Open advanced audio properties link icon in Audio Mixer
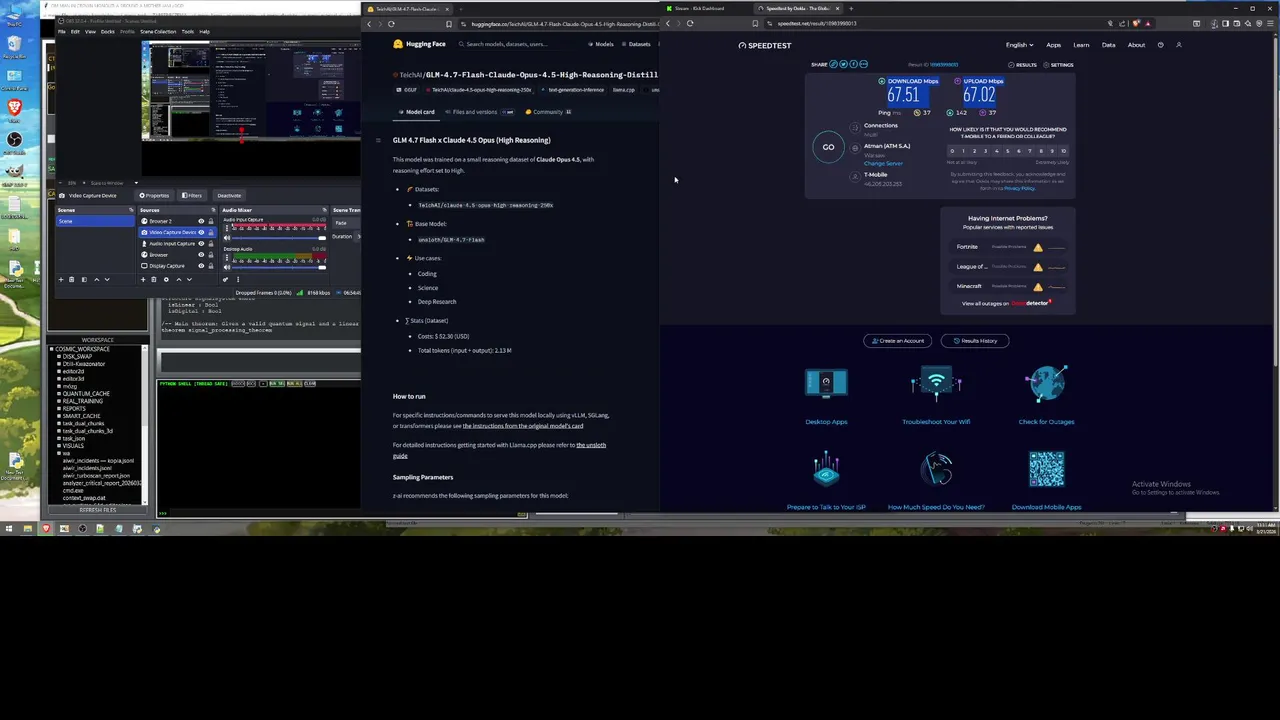Viewport: 1280px width, 720px height. pos(226,279)
